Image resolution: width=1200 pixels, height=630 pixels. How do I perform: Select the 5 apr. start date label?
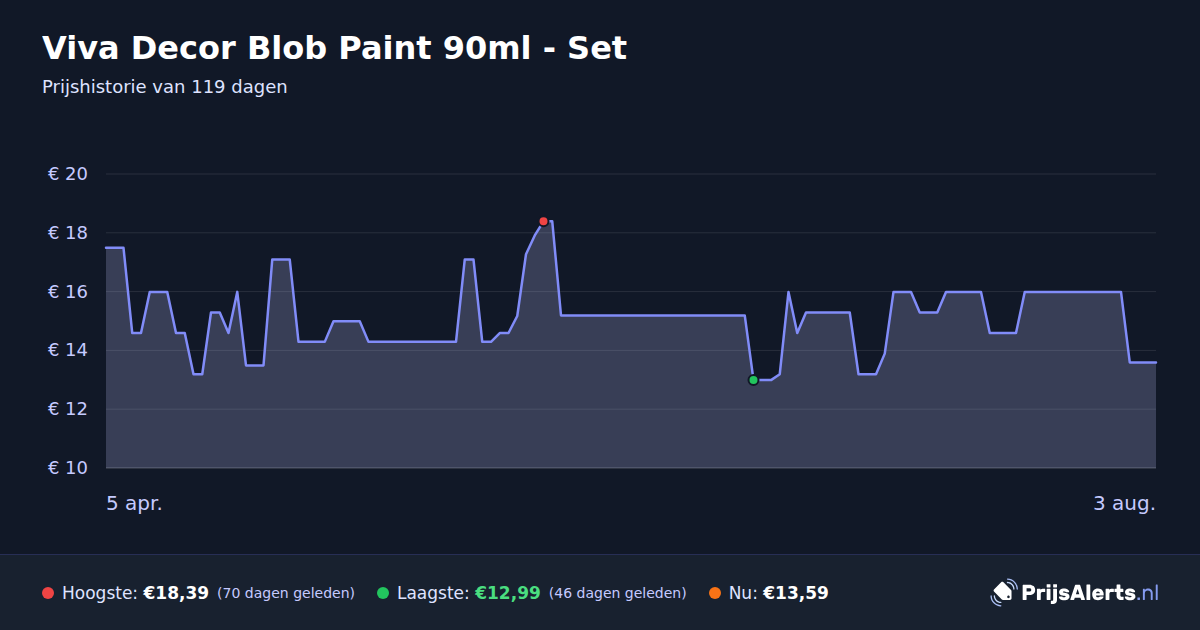pos(135,503)
